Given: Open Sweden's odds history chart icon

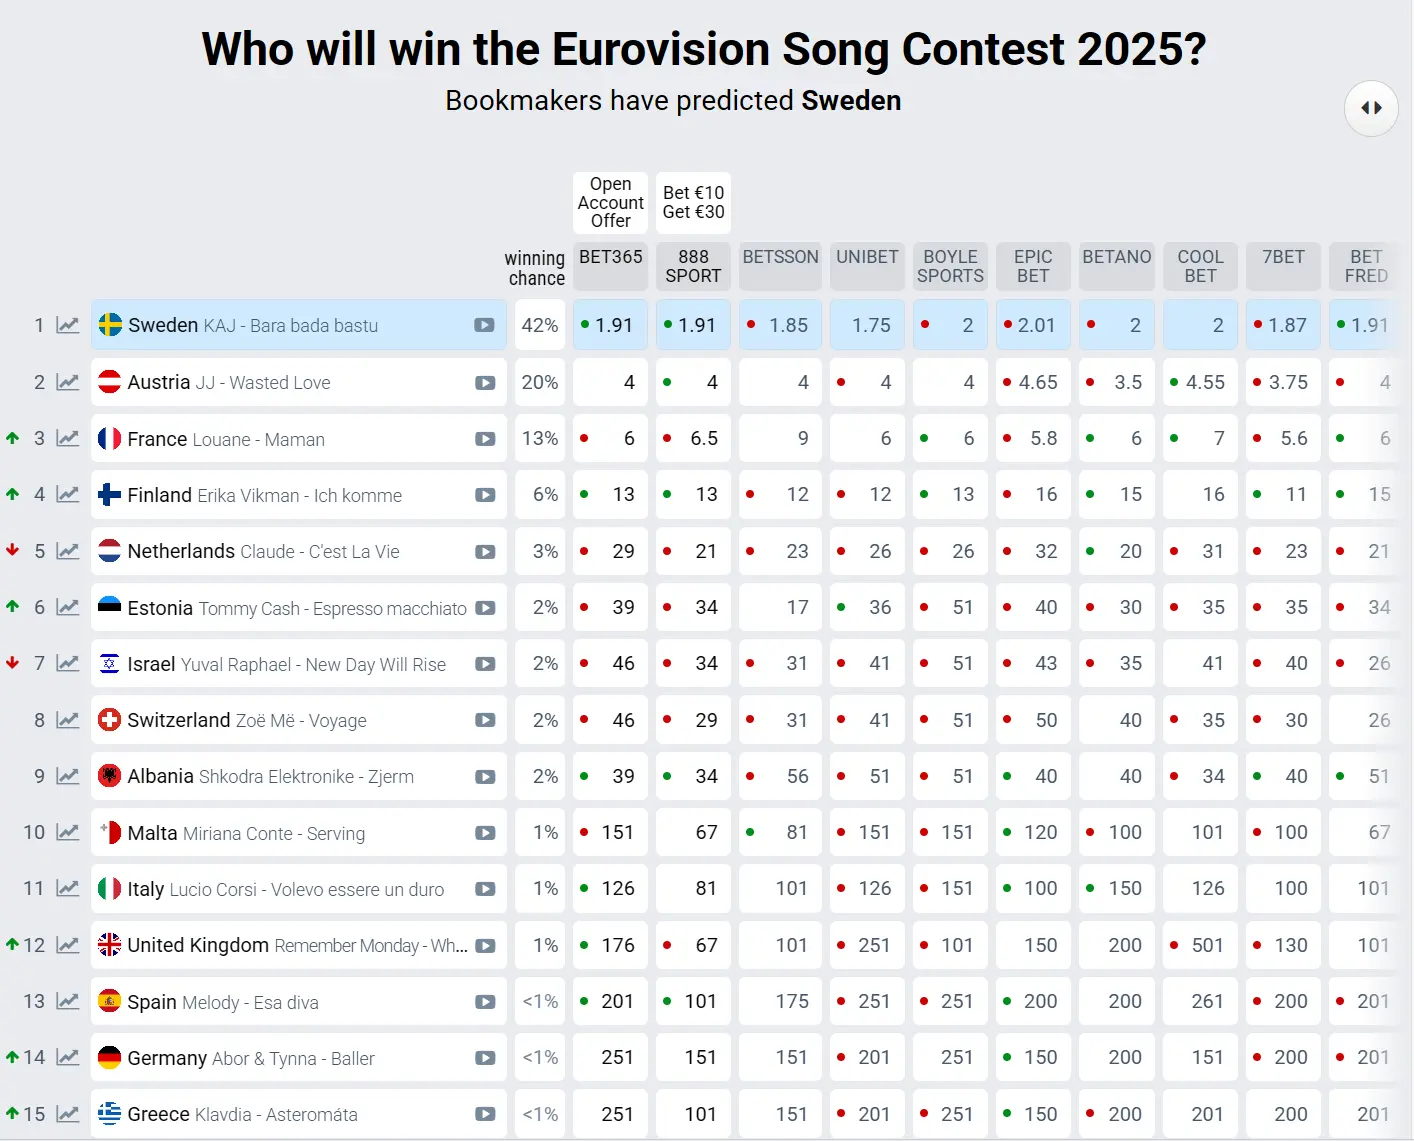Looking at the screenshot, I should pyautogui.click(x=67, y=325).
